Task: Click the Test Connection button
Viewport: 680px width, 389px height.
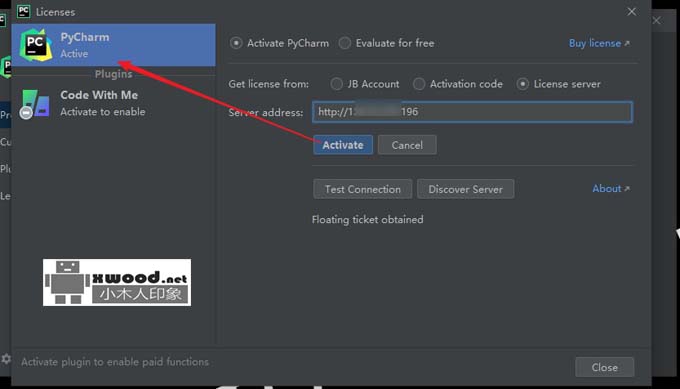Action: (x=363, y=189)
